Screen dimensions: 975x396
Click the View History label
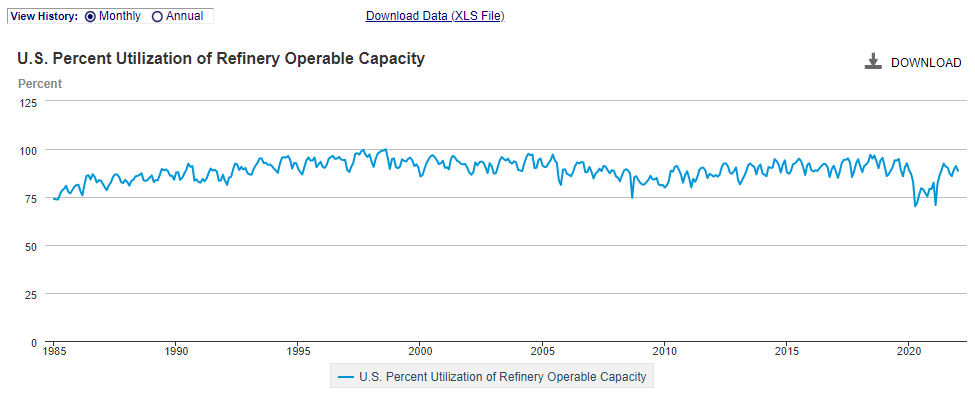click(44, 16)
